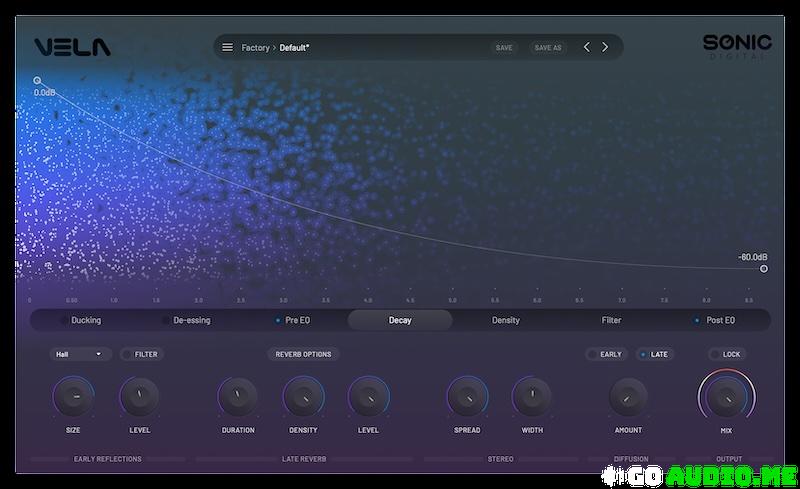Click the late reverb LEVEL knob
This screenshot has height=489, width=800.
click(x=368, y=397)
